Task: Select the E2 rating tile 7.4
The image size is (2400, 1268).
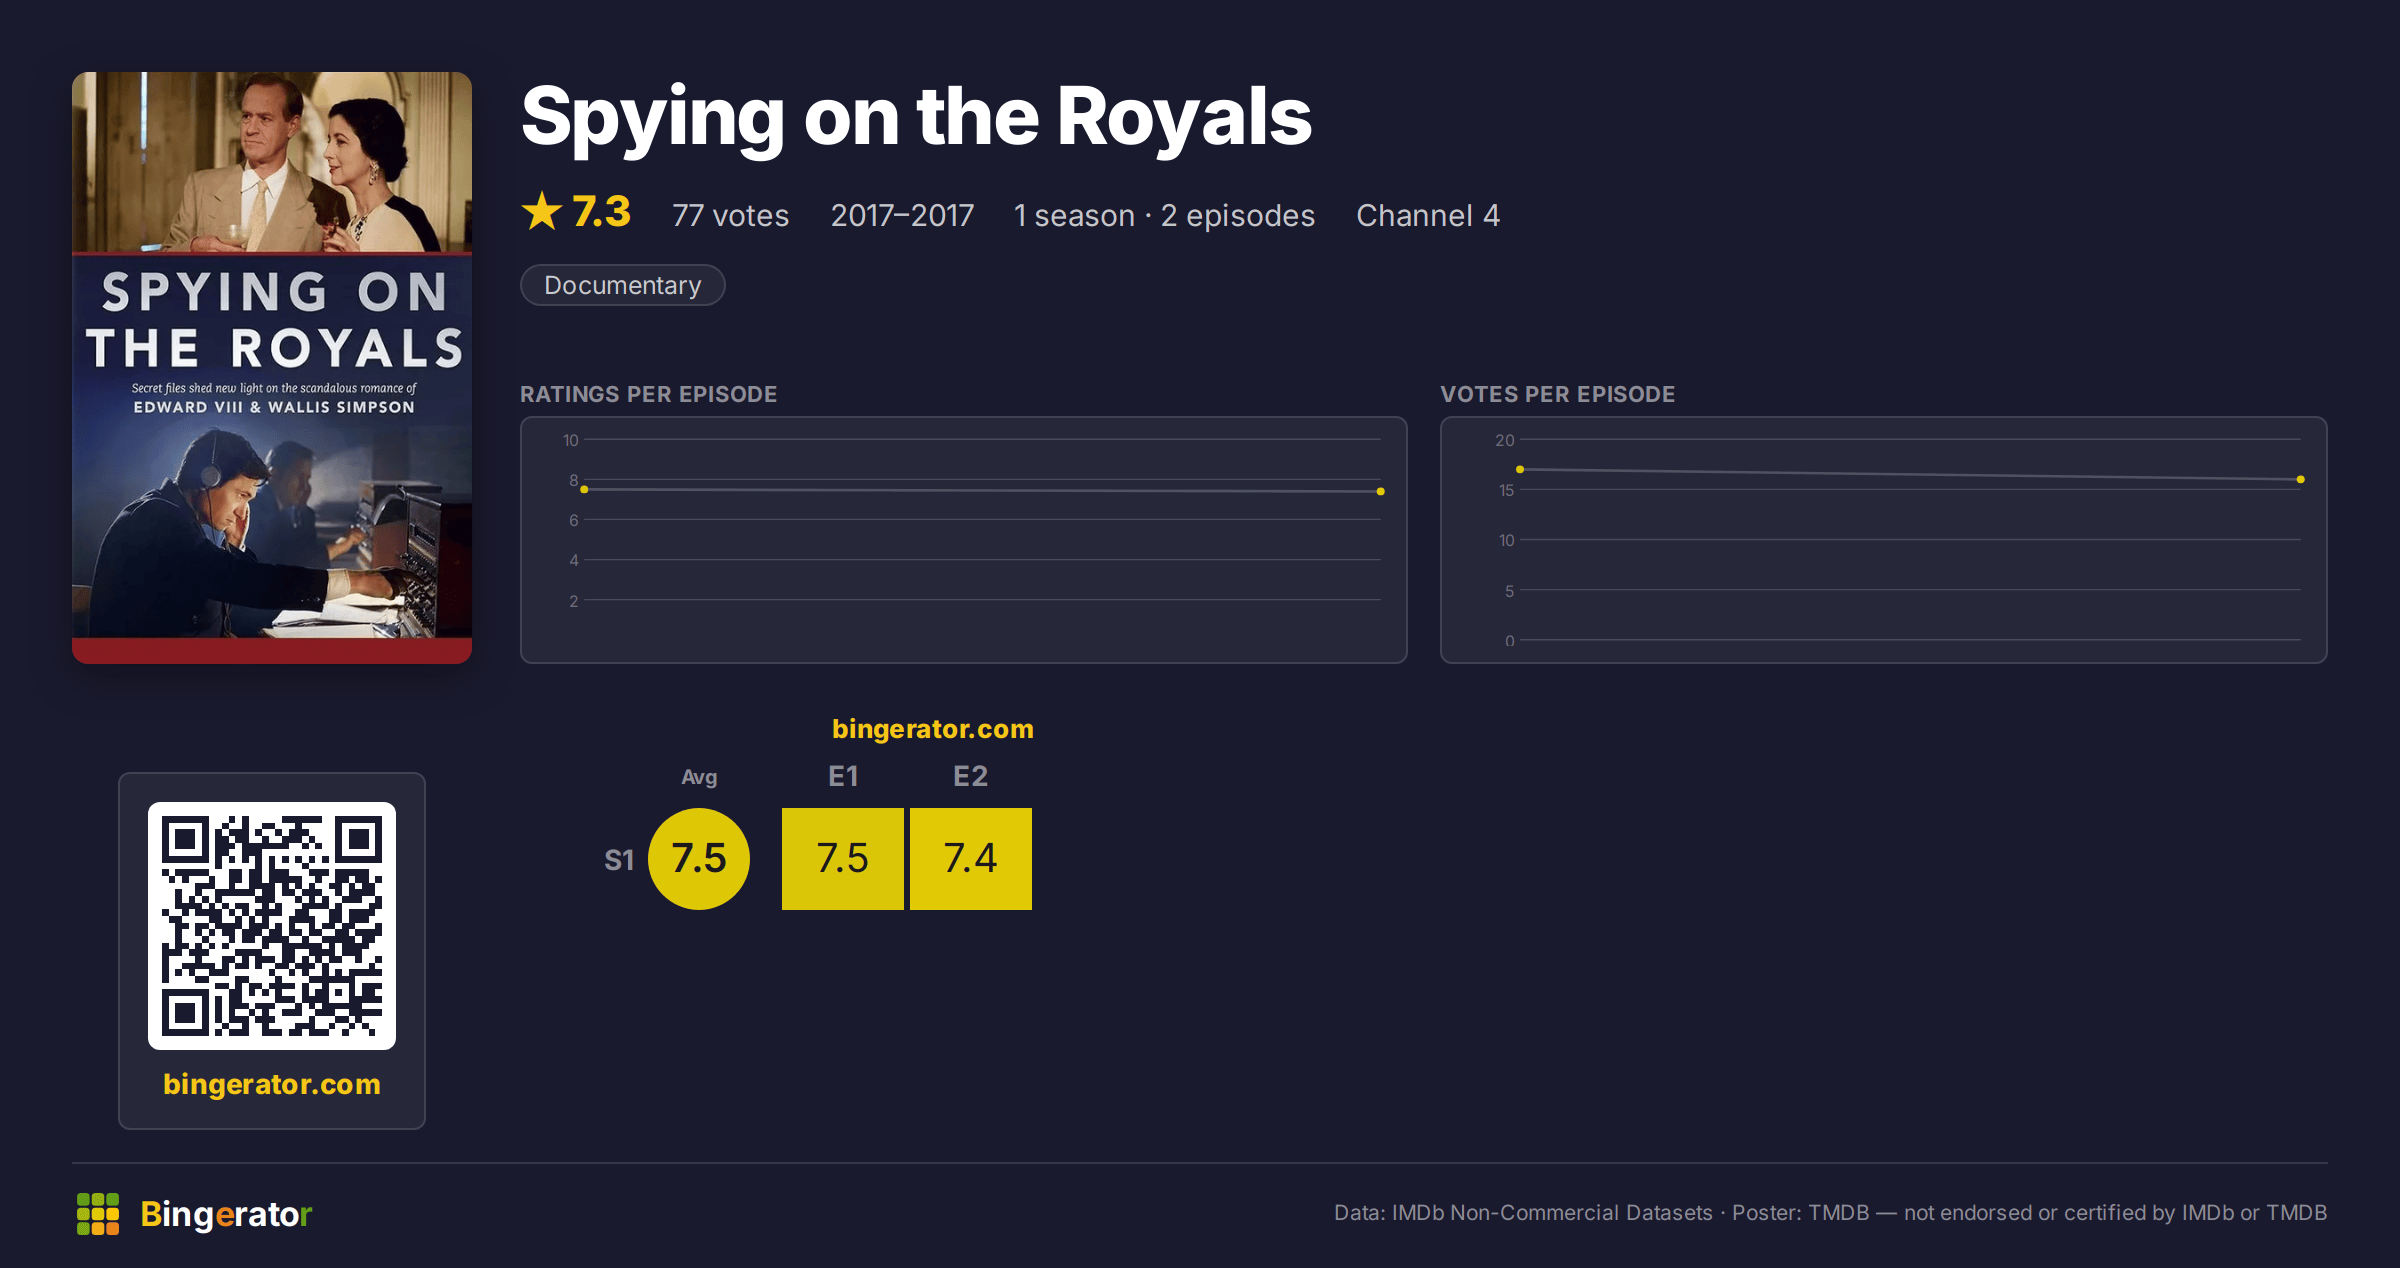Action: 971,859
